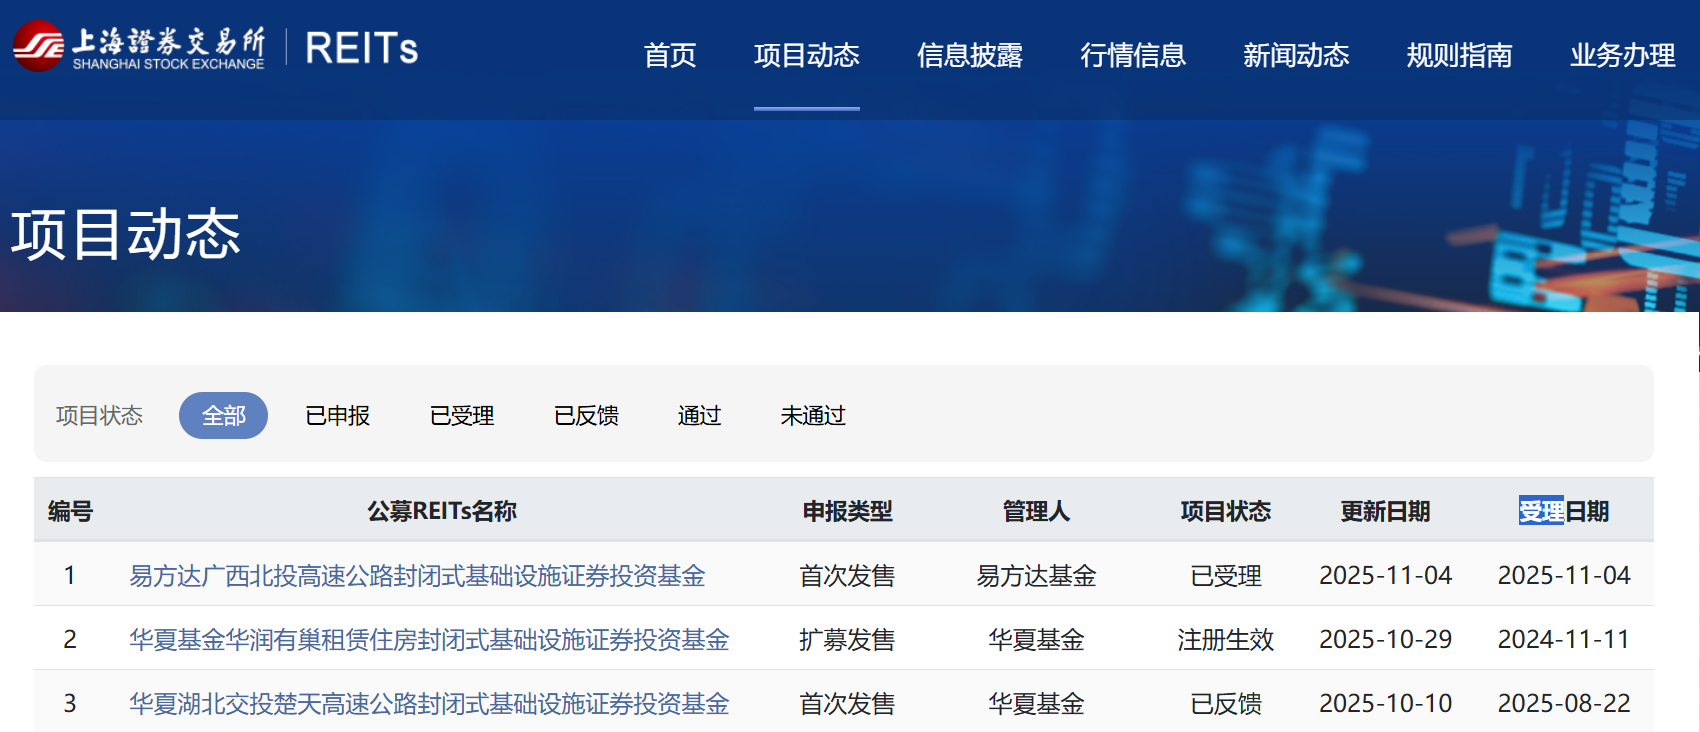This screenshot has height=732, width=1700.
Task: Click 业务办理 in the navigation bar
Action: pyautogui.click(x=1622, y=55)
